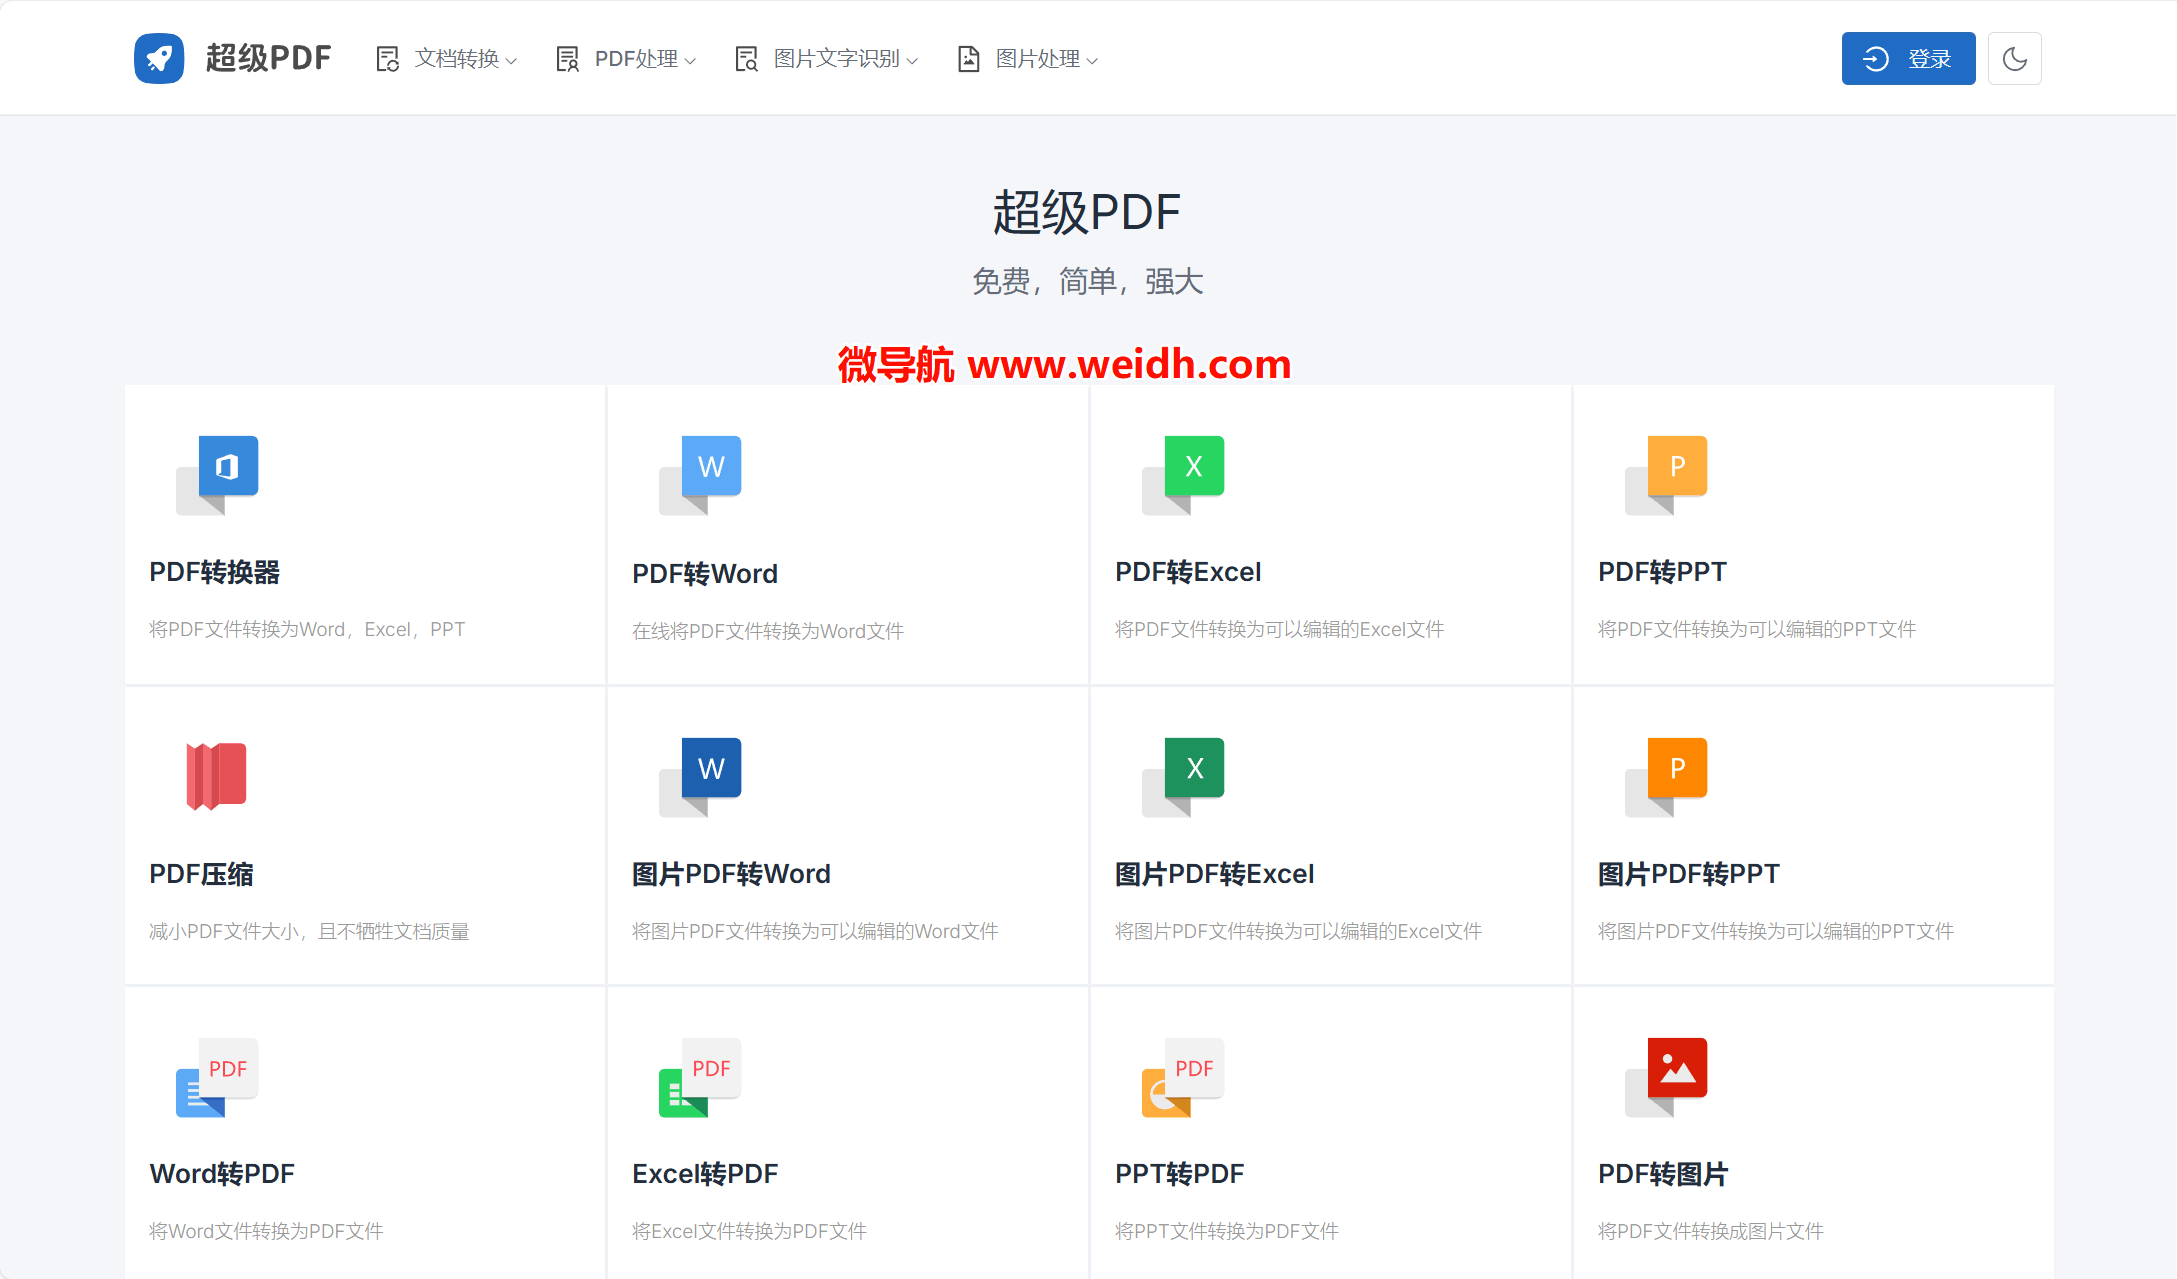Click the 图片PDF转Excel dark green X icon
Screen dimensions: 2177x1279
click(x=1183, y=777)
